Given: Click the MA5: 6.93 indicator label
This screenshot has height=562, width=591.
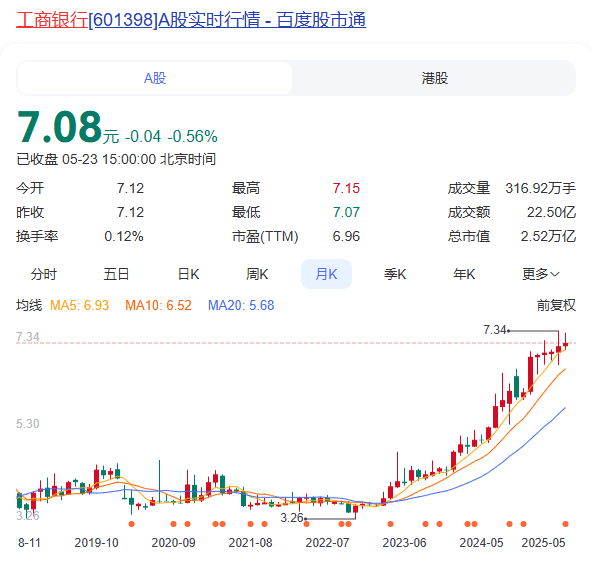Looking at the screenshot, I should [80, 305].
